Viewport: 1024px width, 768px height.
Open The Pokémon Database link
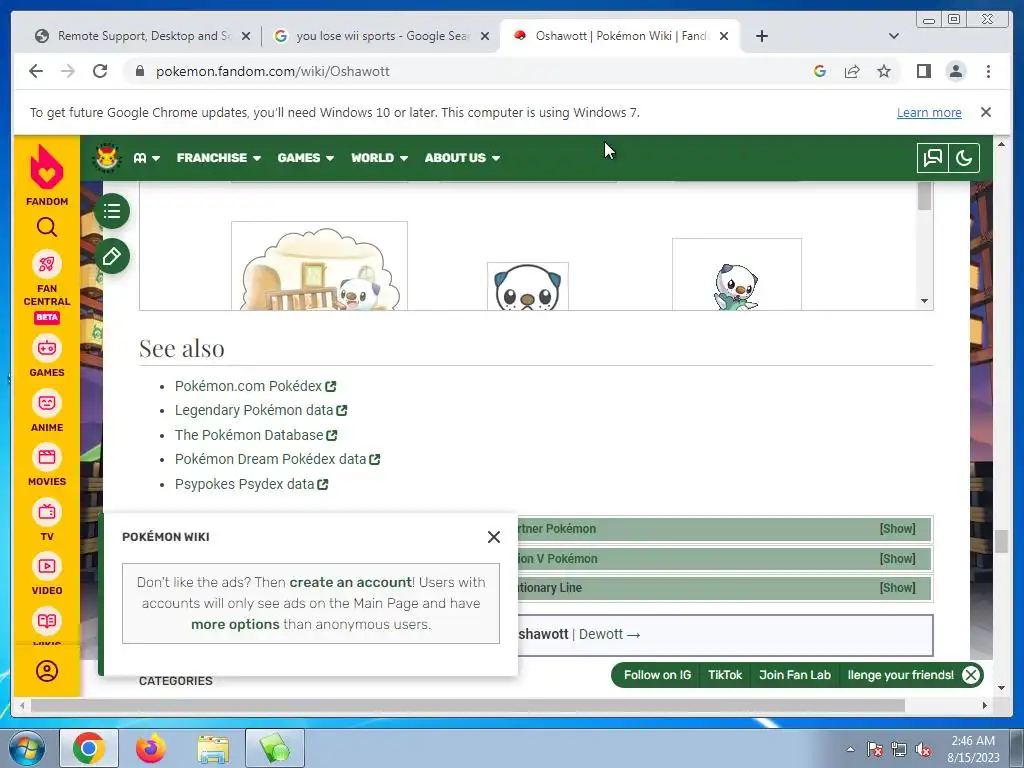point(255,435)
